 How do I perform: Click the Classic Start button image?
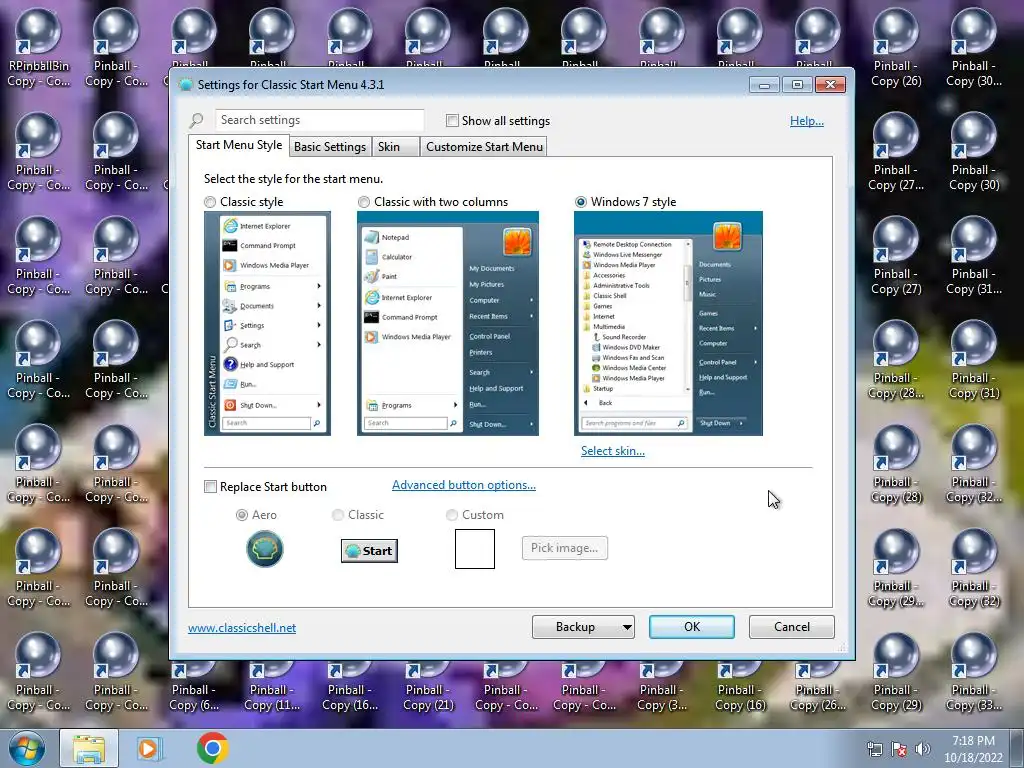coord(369,551)
